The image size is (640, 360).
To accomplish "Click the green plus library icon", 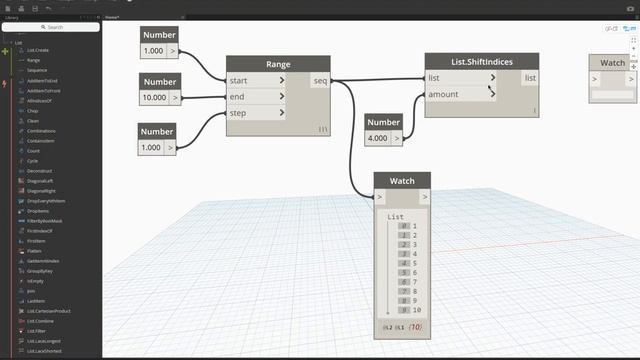I will (x=5, y=51).
